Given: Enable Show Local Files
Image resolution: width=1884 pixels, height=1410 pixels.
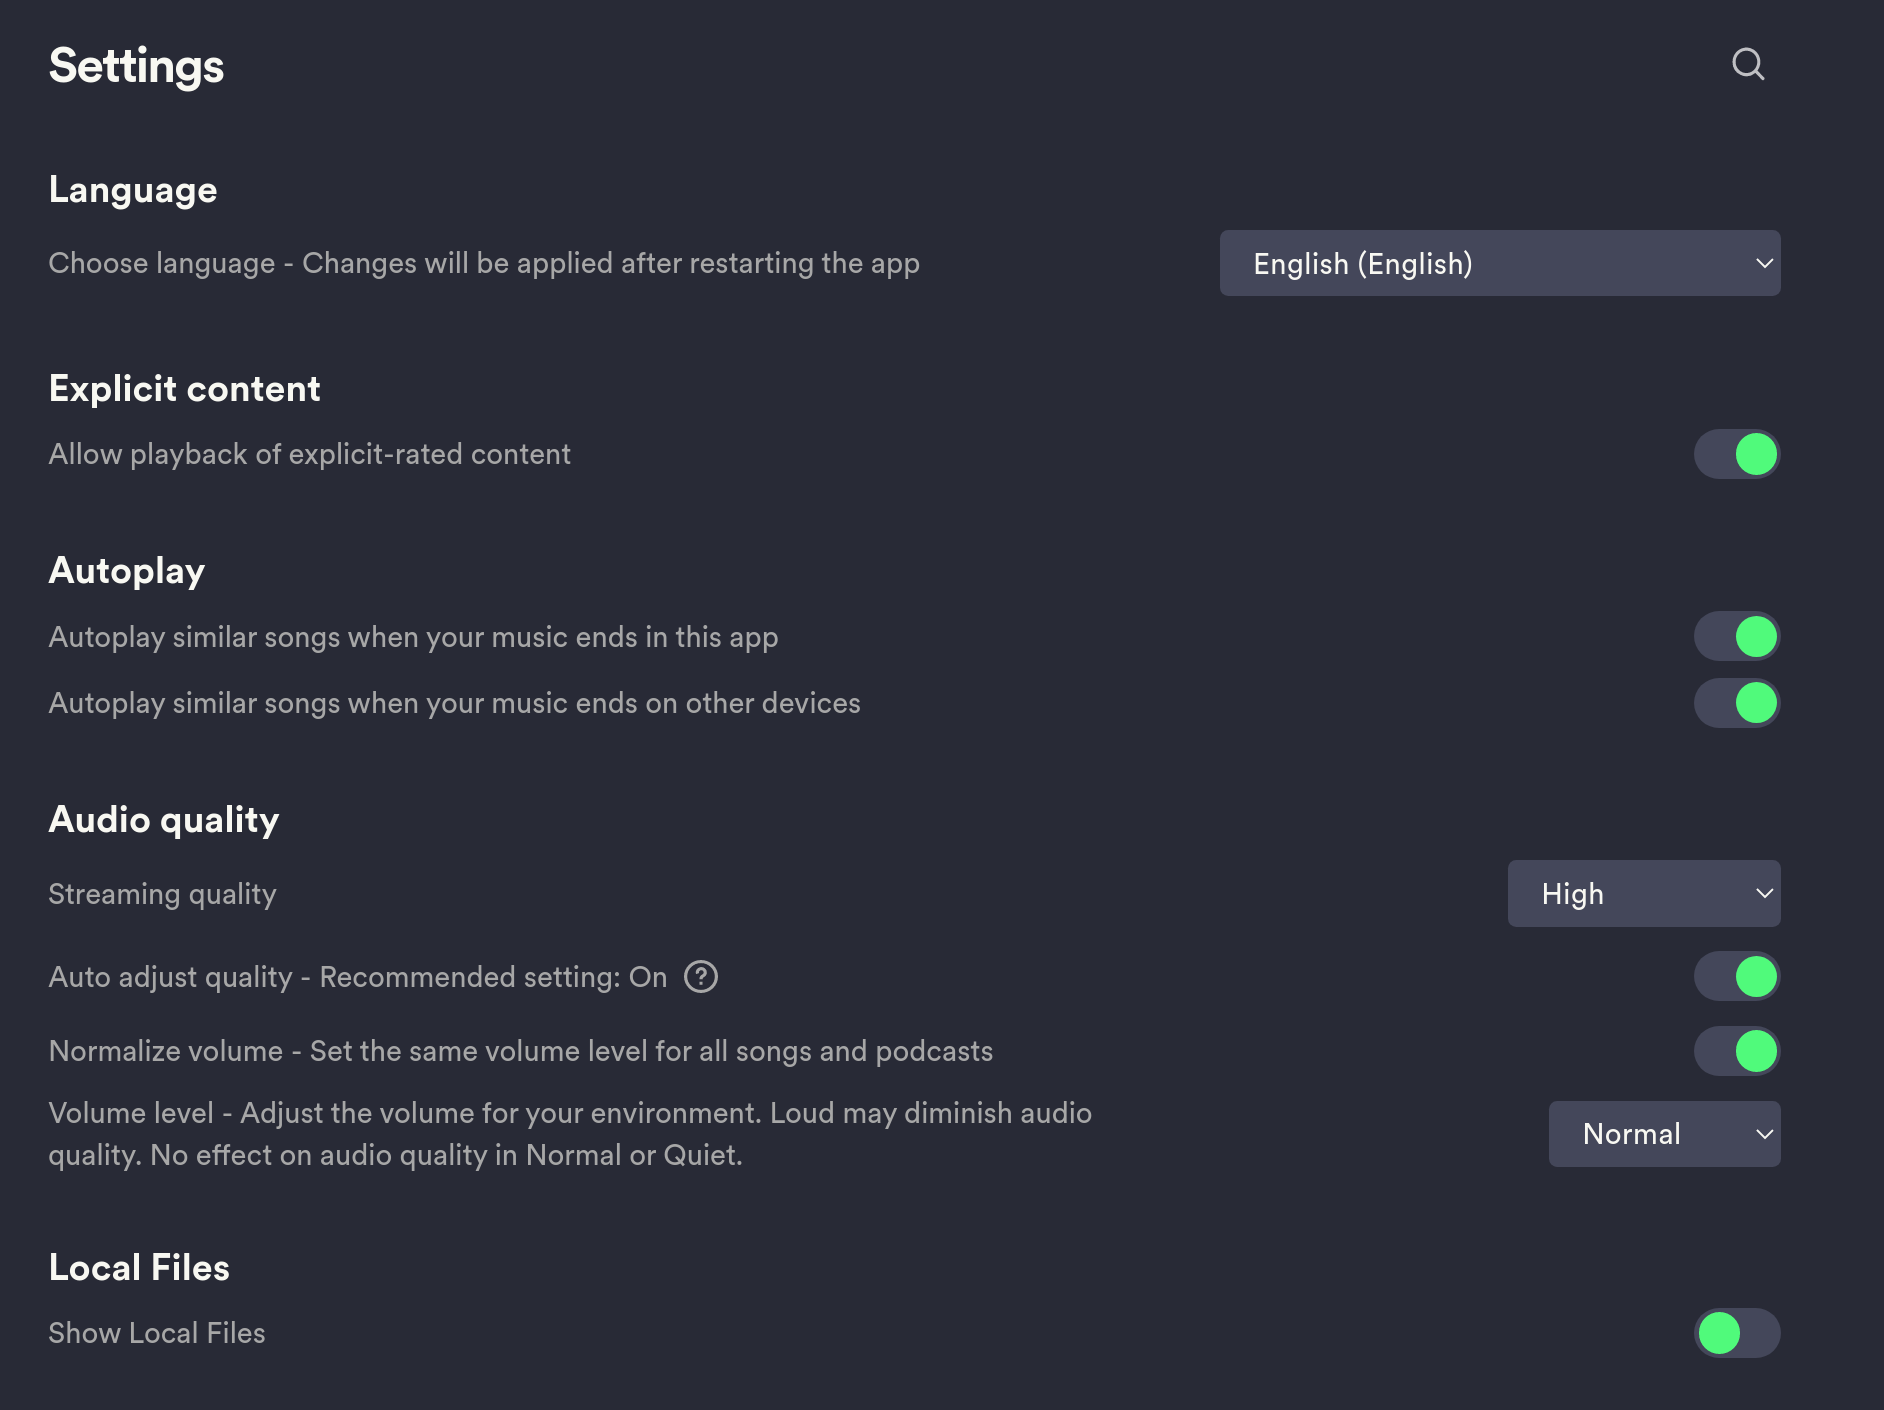Looking at the screenshot, I should [x=1737, y=1333].
